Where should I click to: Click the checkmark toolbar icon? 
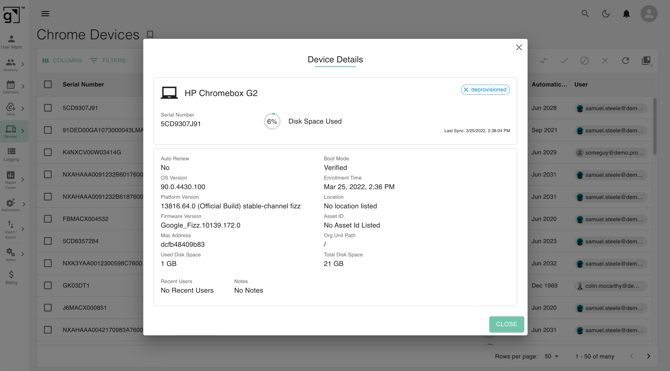tap(564, 61)
